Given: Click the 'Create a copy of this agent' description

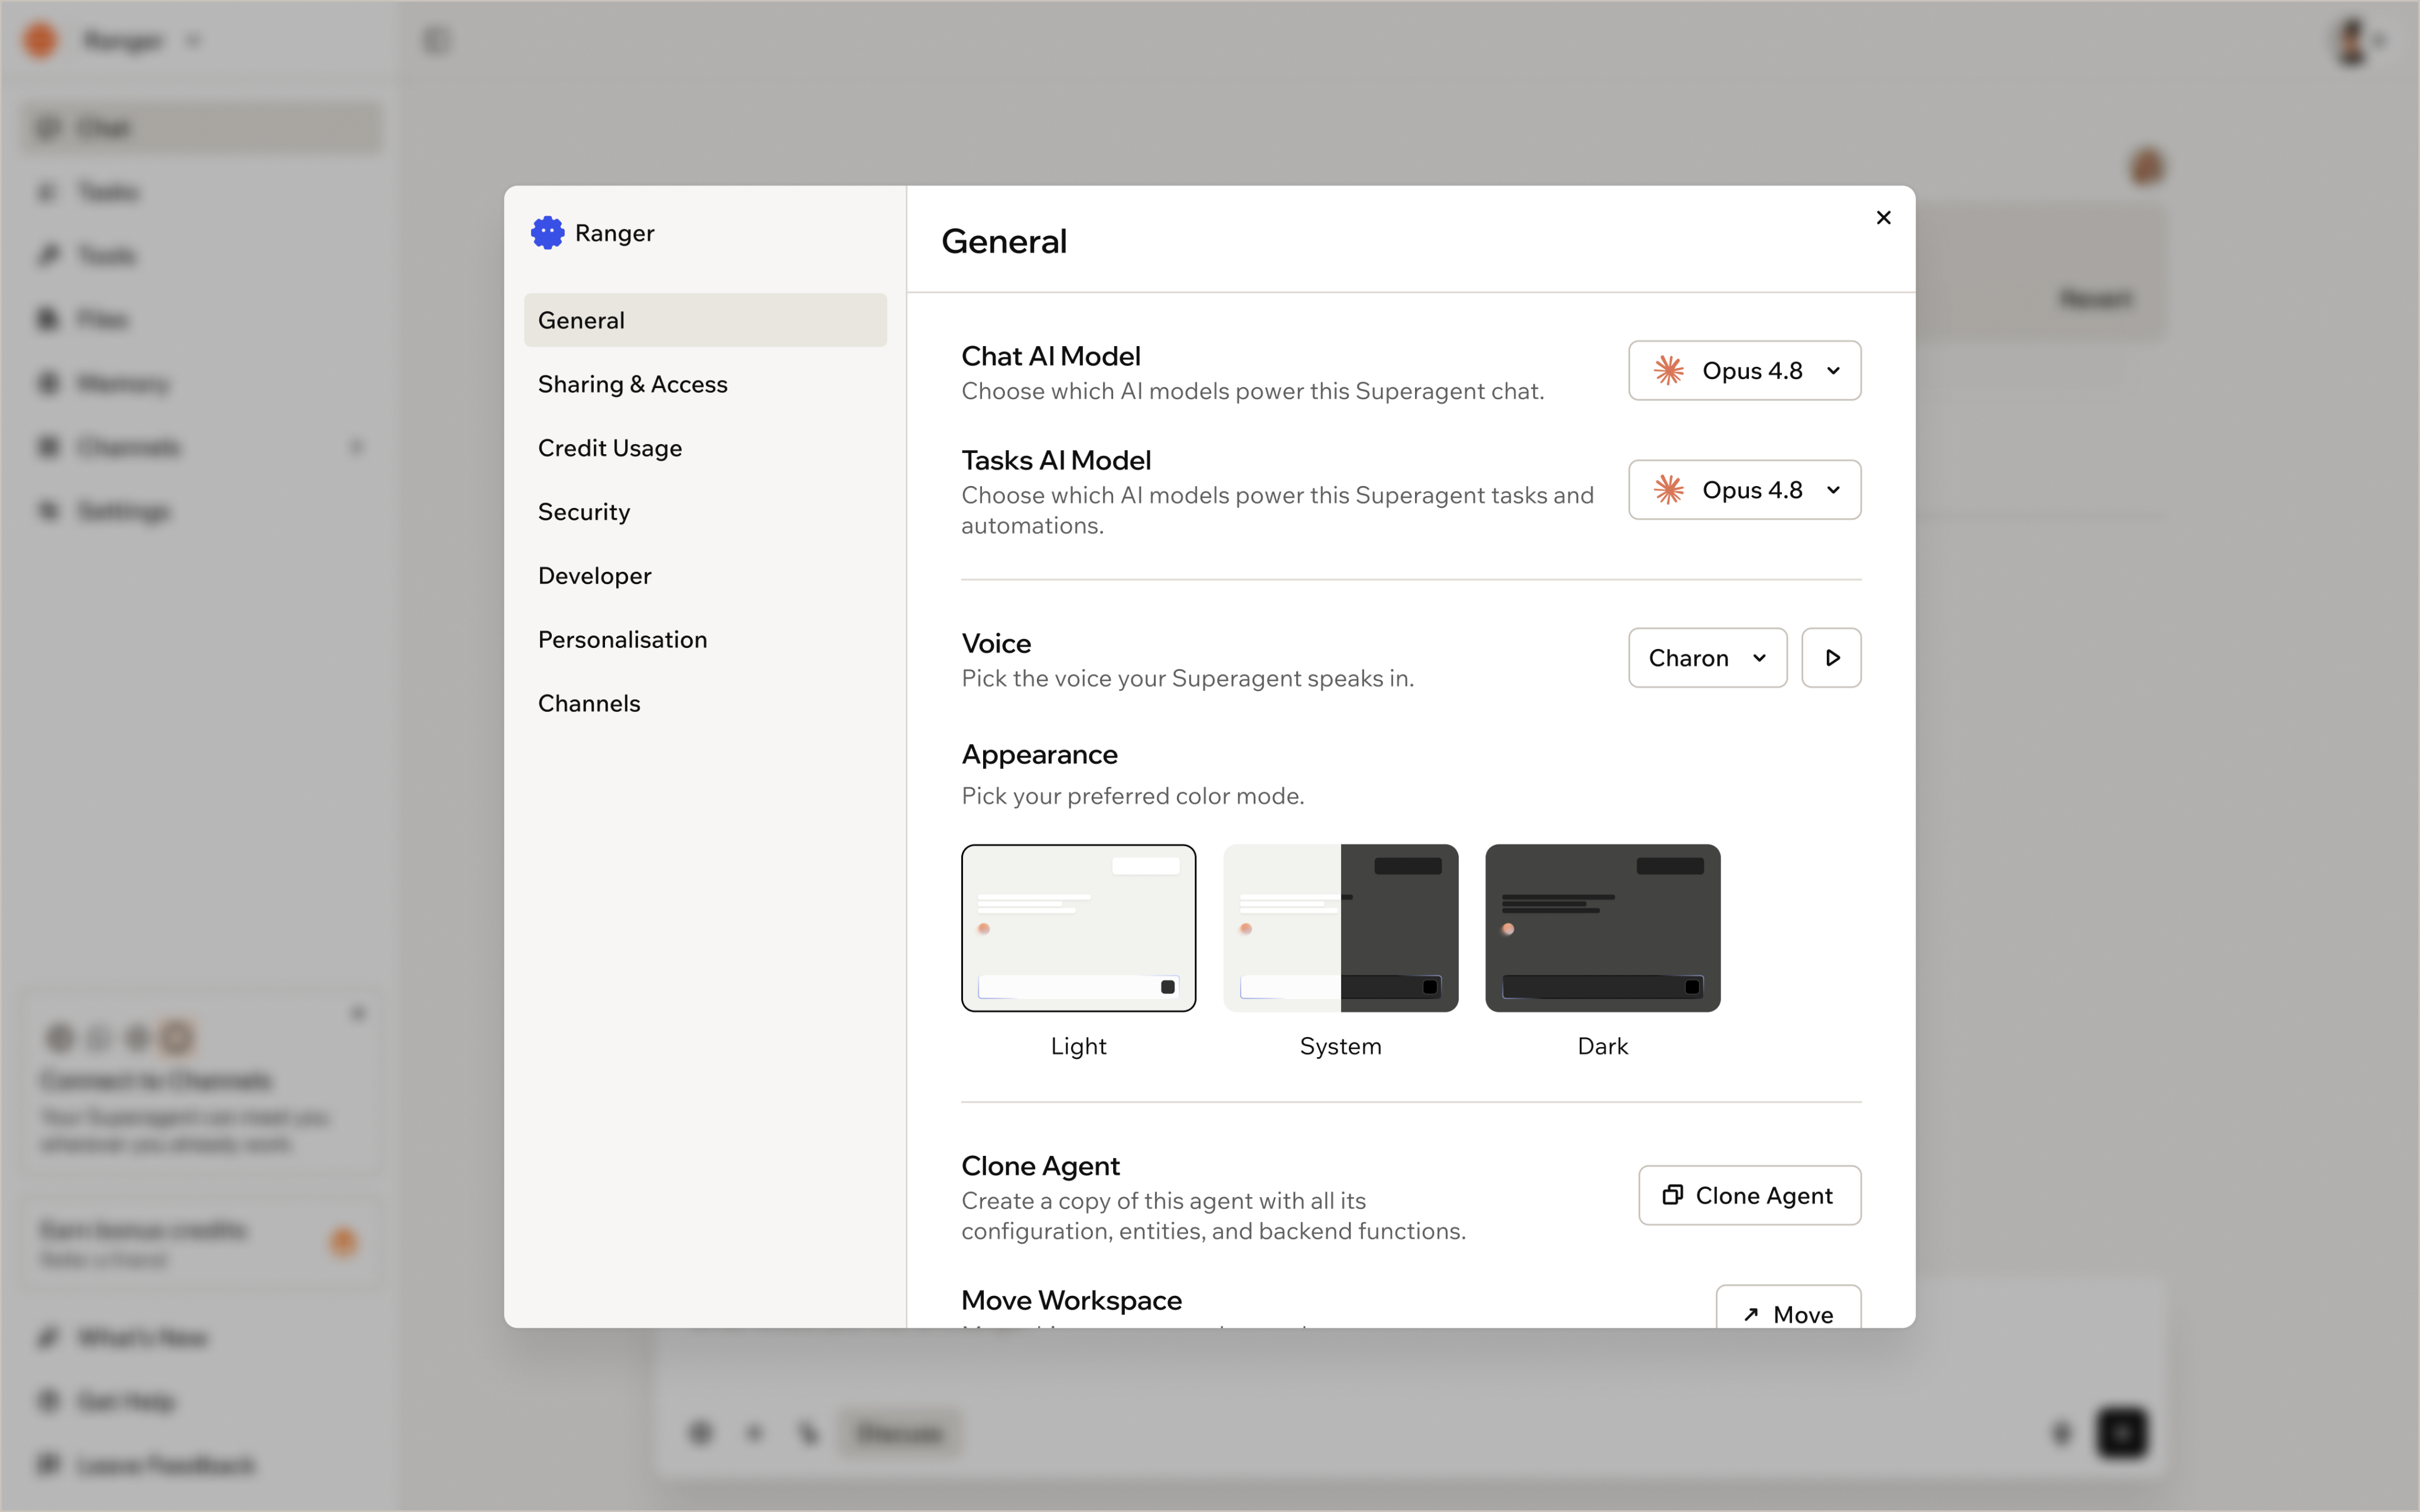Looking at the screenshot, I should 1213,1216.
